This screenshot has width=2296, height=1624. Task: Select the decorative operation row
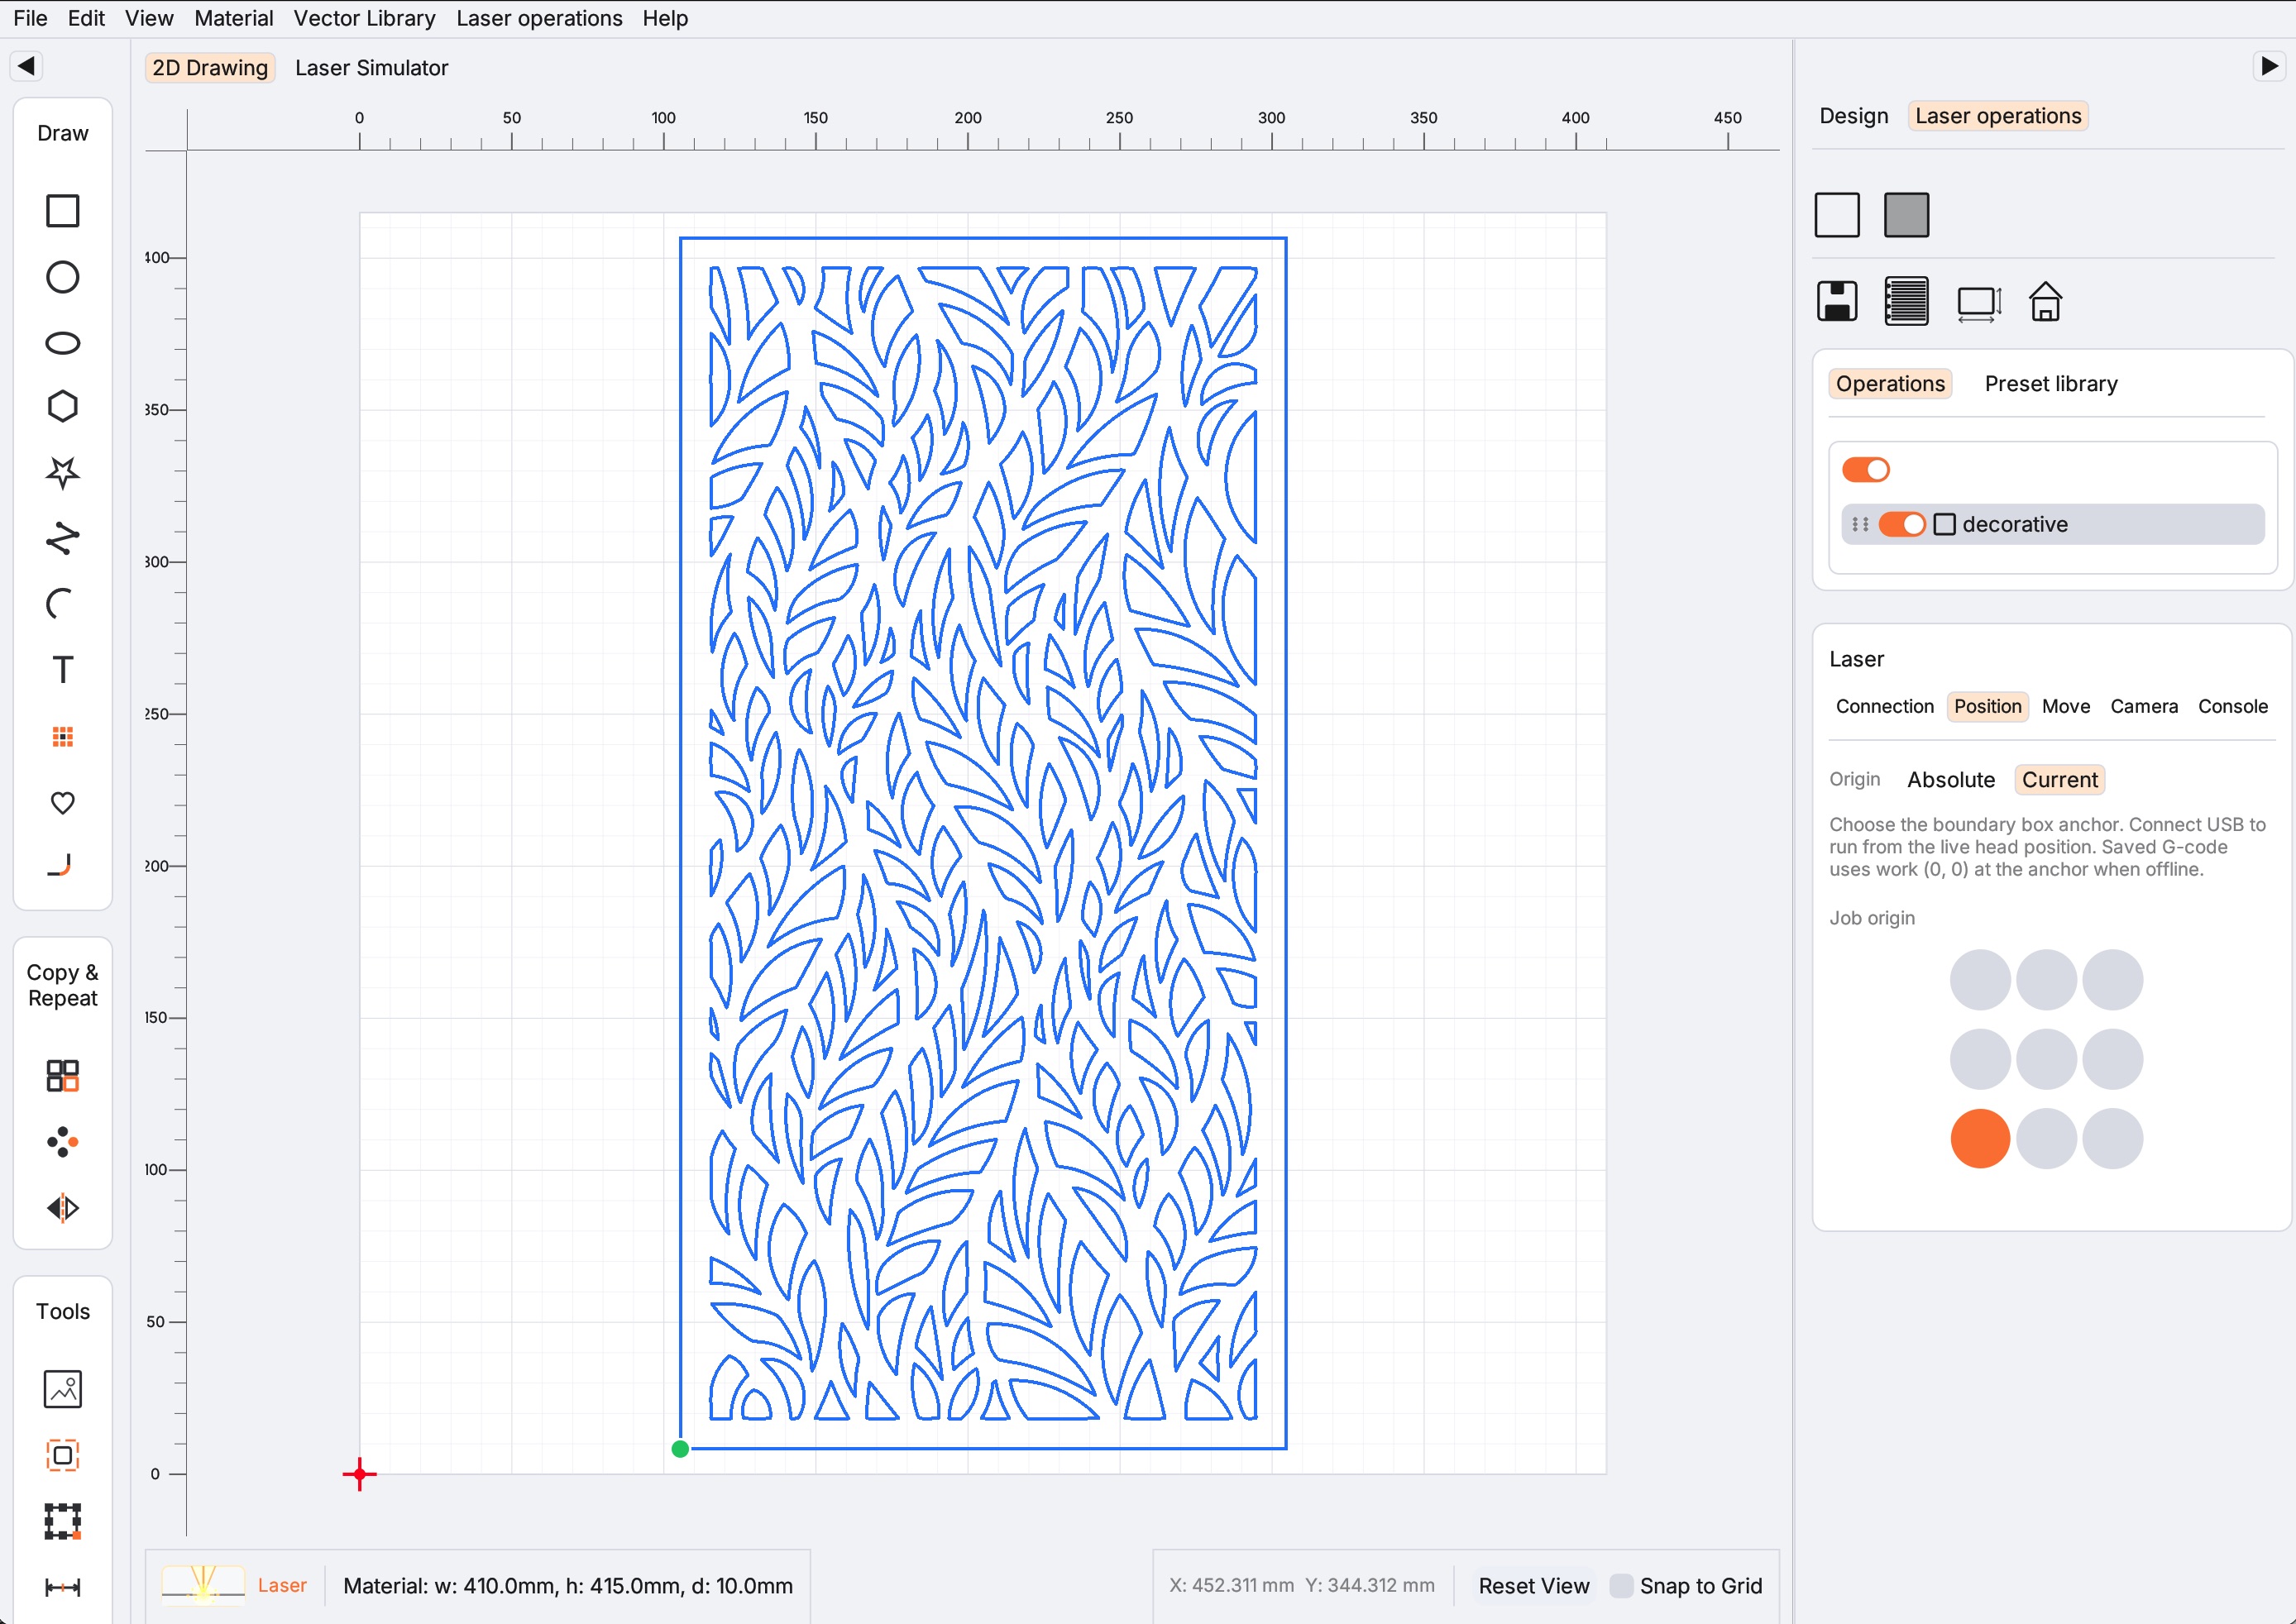coord(2052,524)
